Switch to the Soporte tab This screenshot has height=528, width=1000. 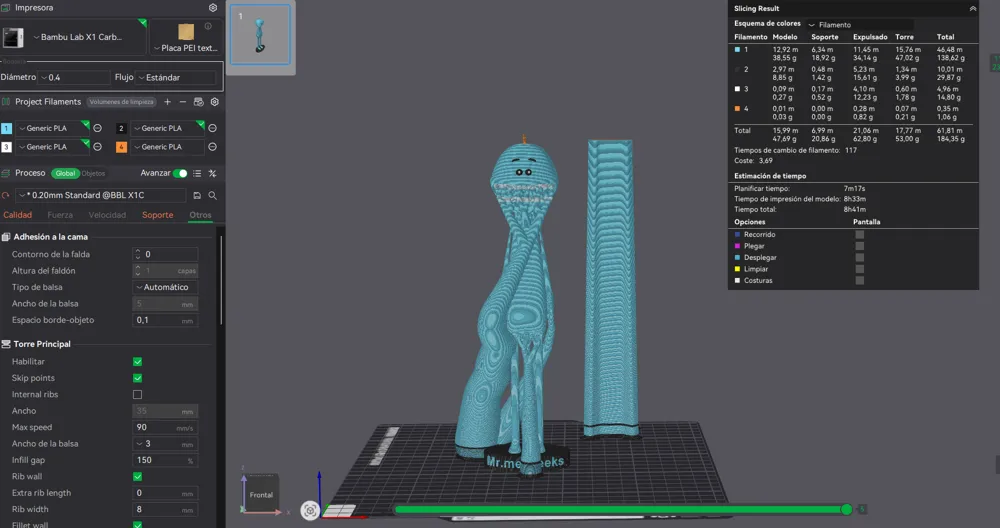click(x=158, y=215)
